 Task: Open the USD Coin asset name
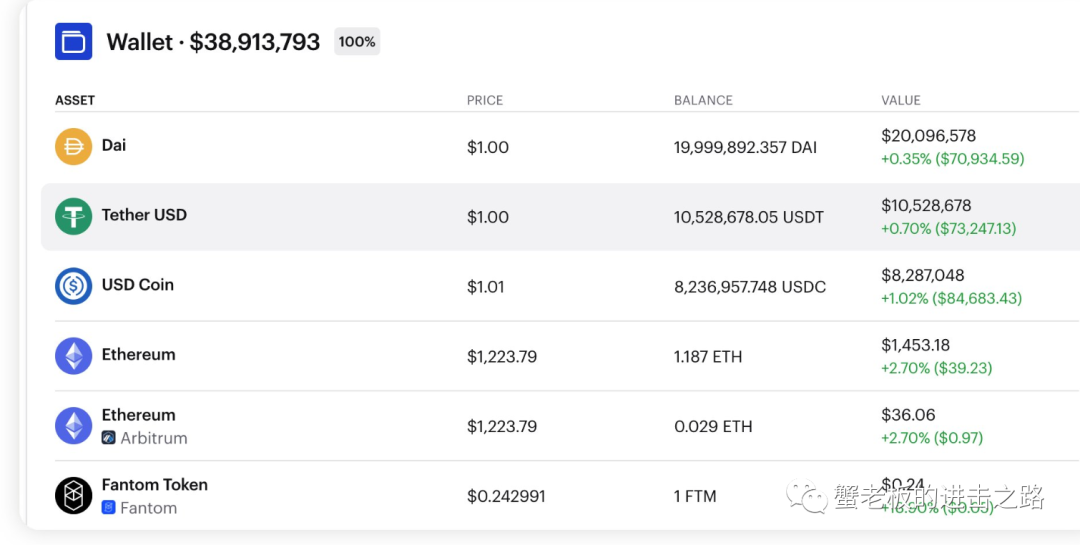coord(138,285)
